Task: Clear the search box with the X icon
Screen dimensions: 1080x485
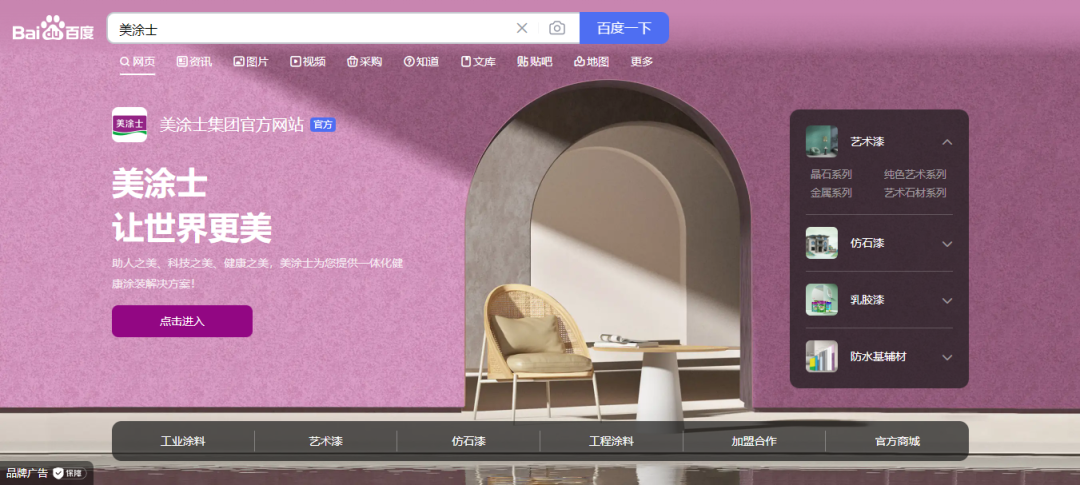Action: coord(522,28)
